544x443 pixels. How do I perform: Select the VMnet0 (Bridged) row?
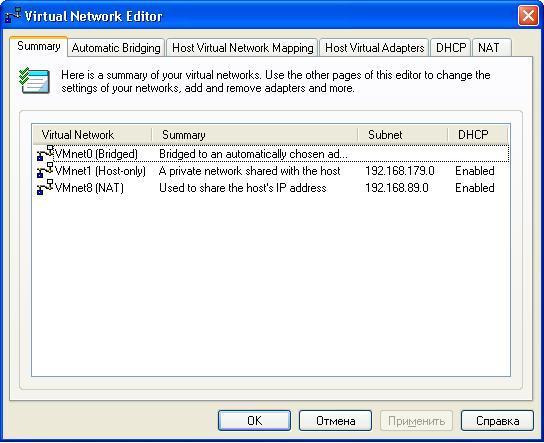[x=272, y=154]
